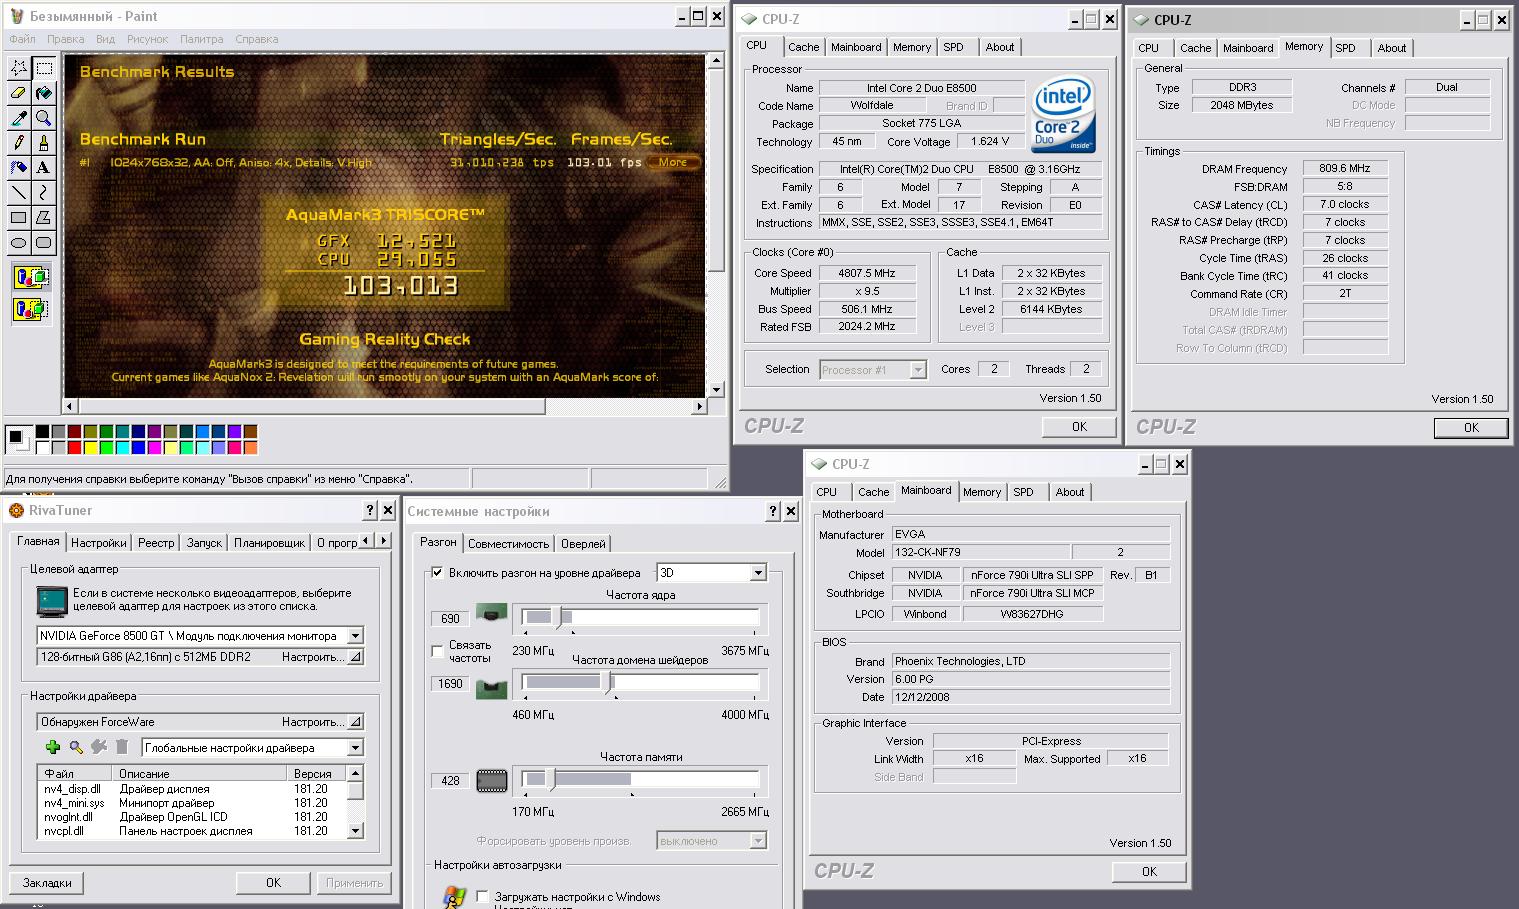Expand the adapter Настроить customize arrow
1519x909 pixels.
[x=355, y=657]
